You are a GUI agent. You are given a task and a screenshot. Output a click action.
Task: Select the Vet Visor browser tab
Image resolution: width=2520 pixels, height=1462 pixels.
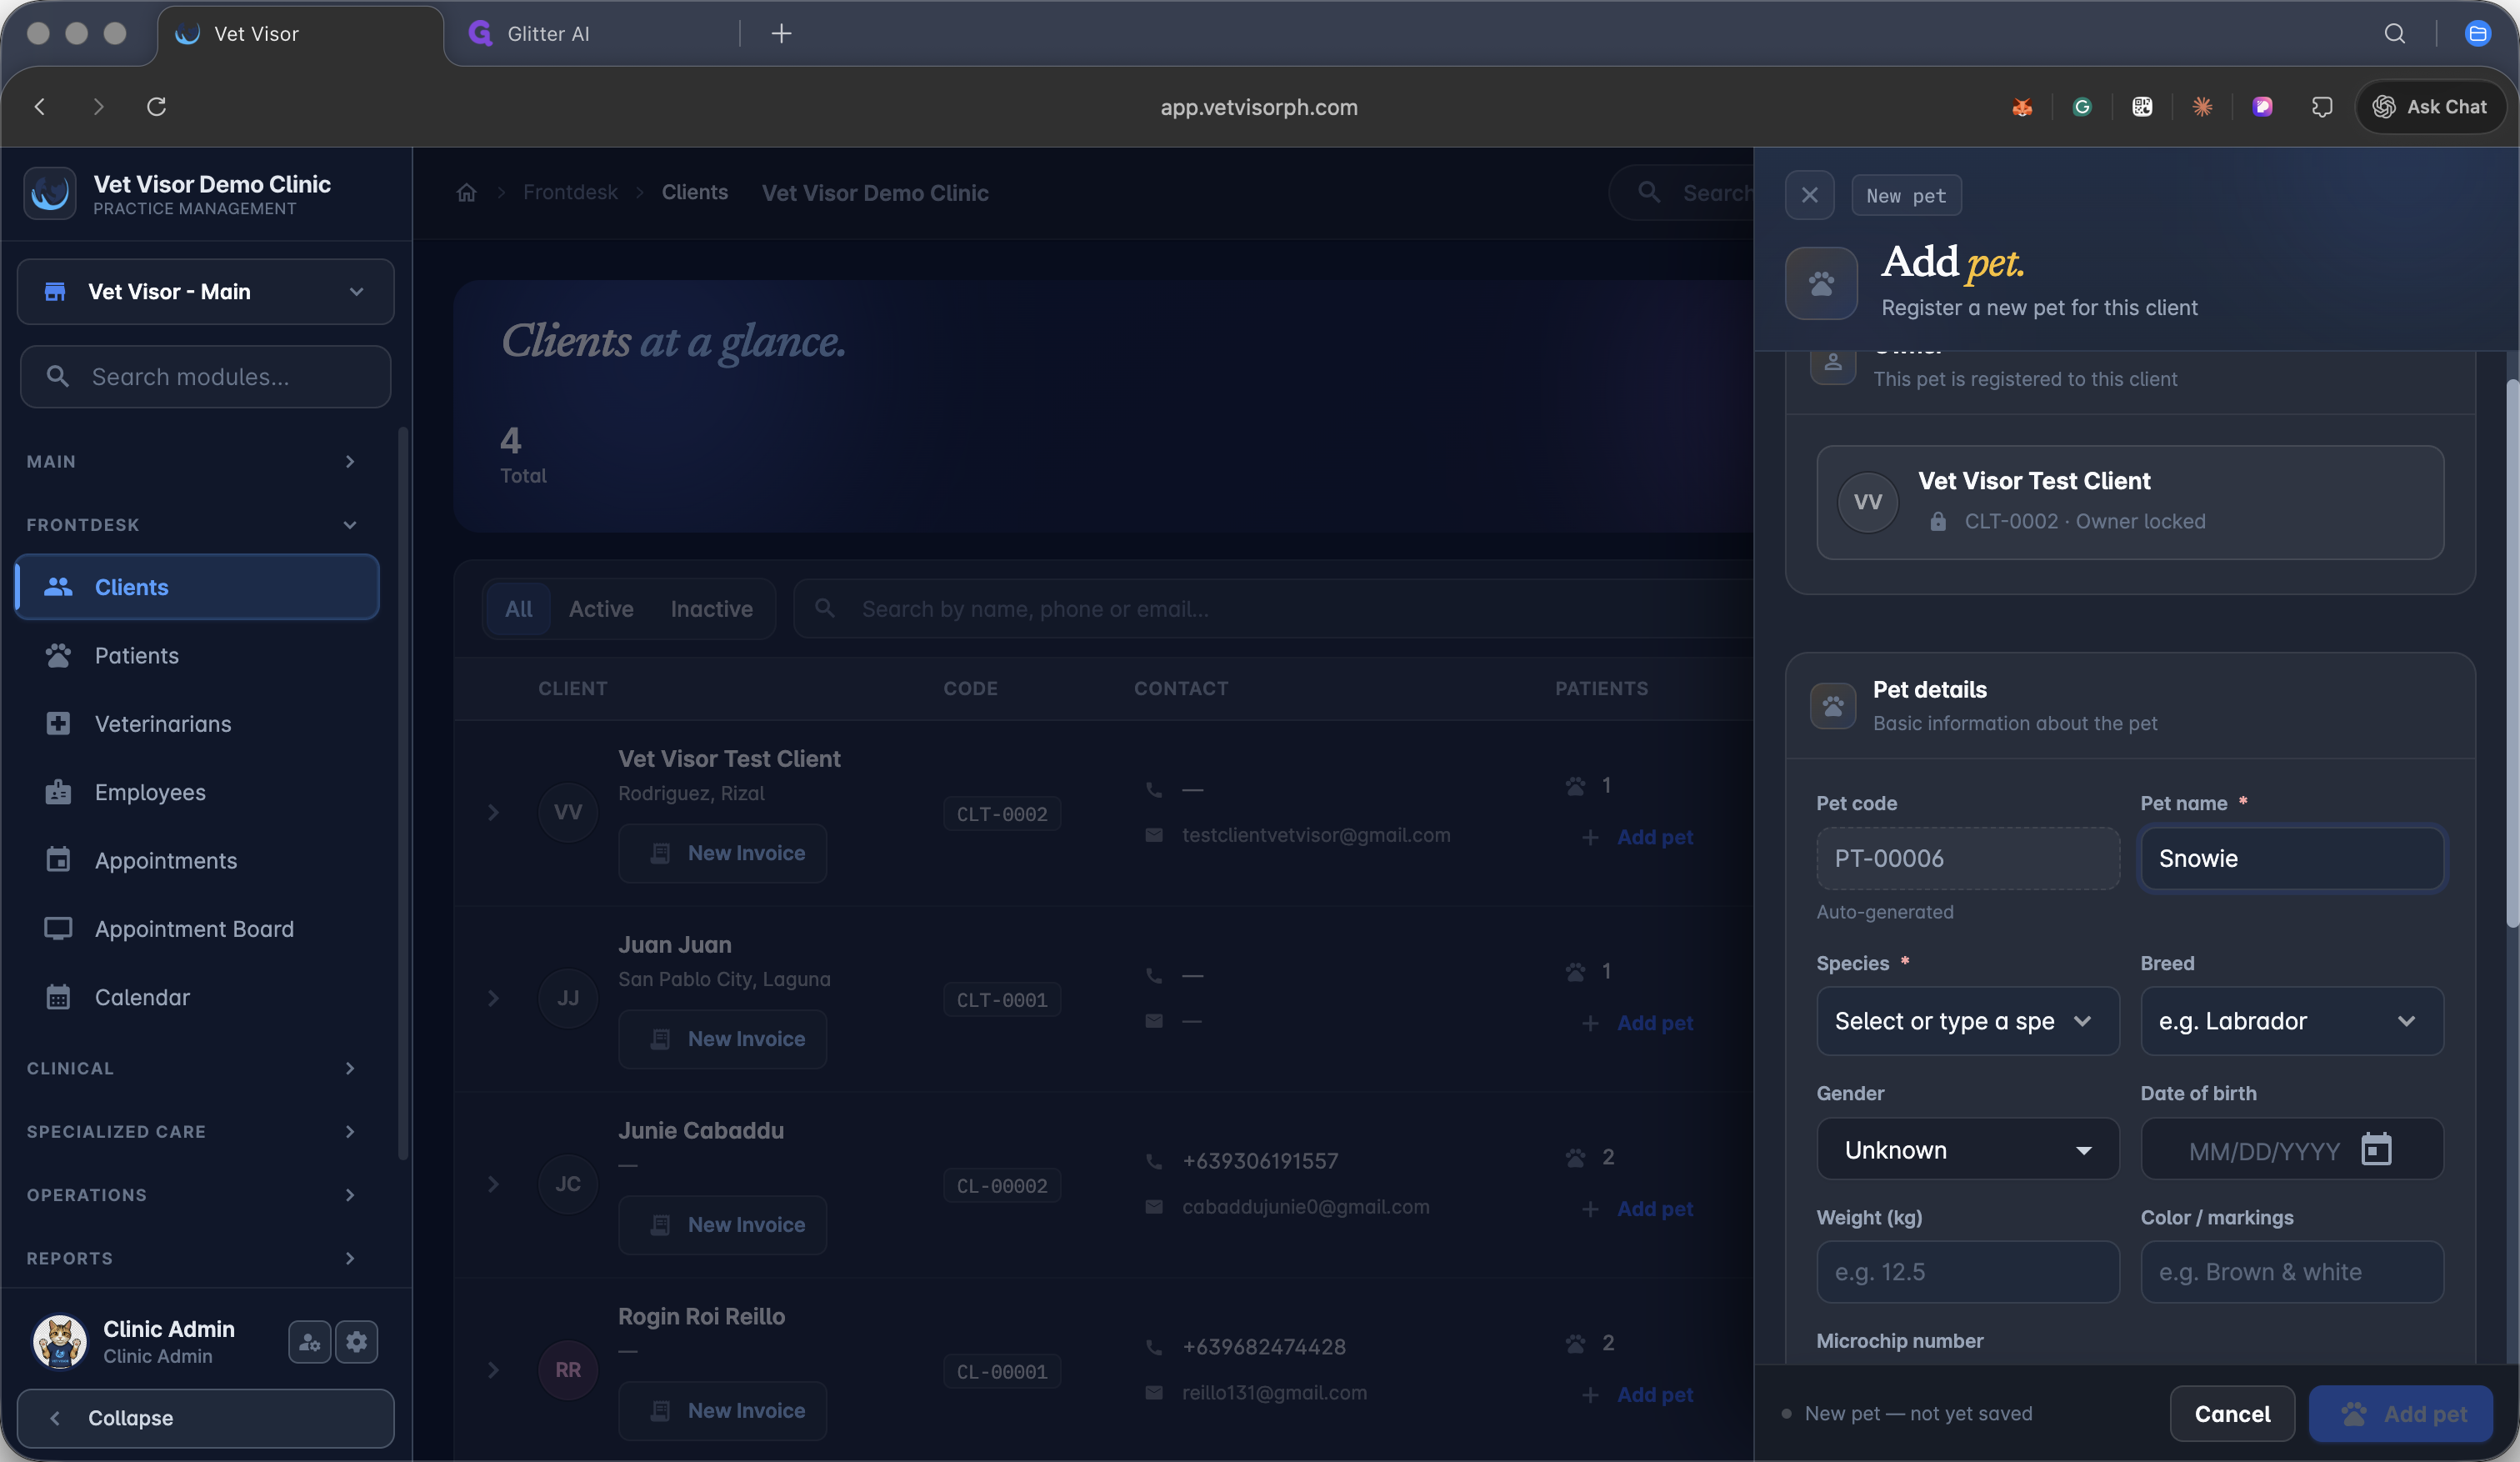[300, 34]
